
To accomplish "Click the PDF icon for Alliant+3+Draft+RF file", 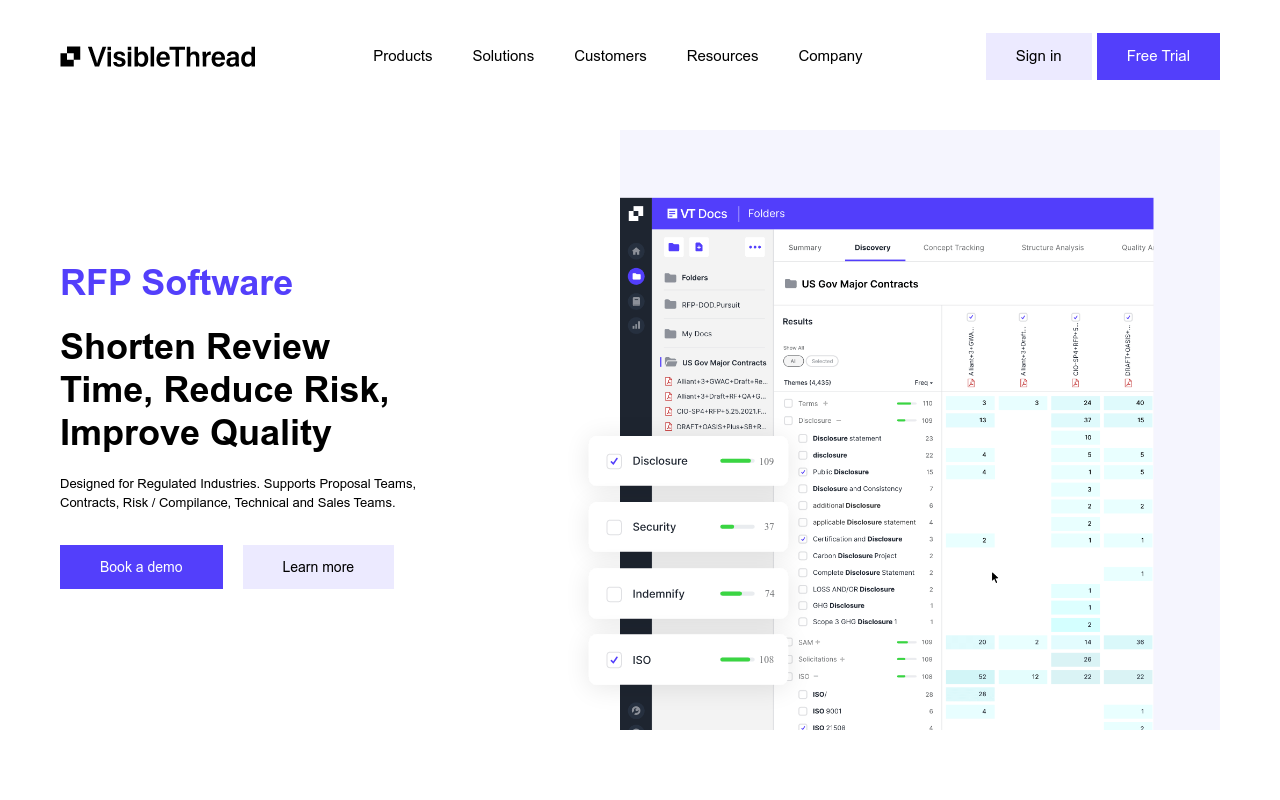I will [x=669, y=396].
